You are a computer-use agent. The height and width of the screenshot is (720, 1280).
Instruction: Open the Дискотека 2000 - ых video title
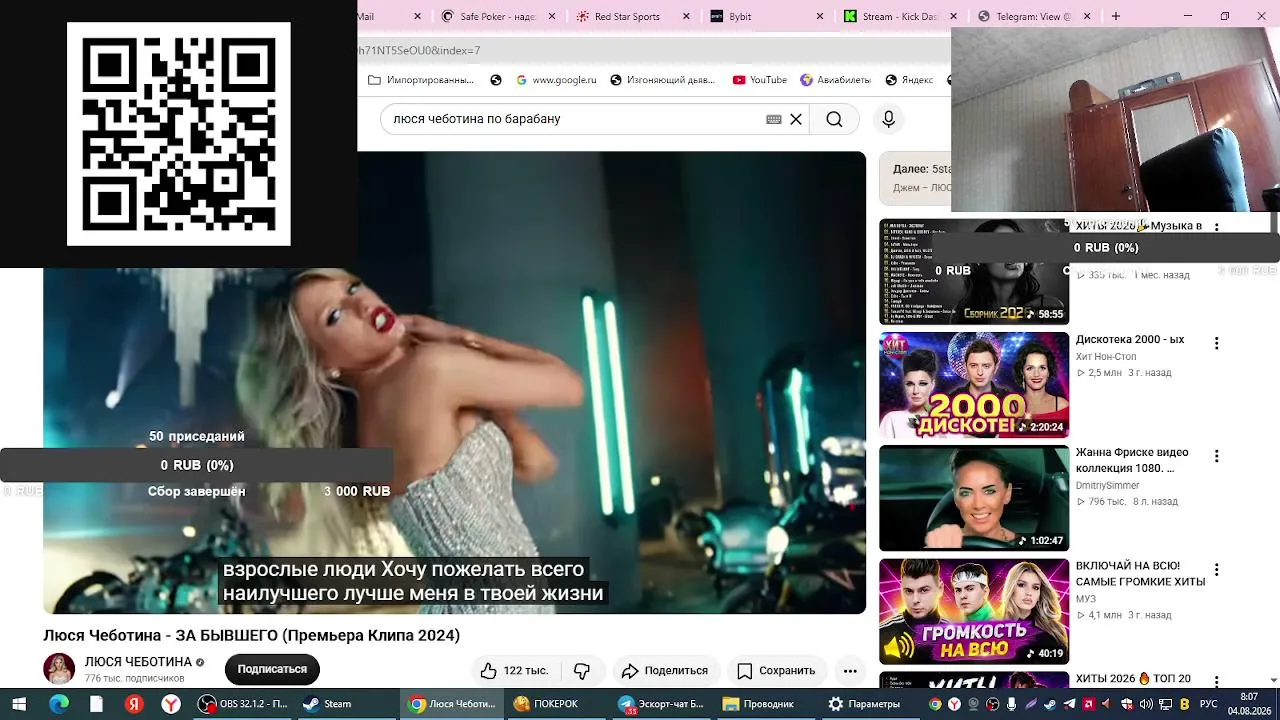[x=1130, y=340]
